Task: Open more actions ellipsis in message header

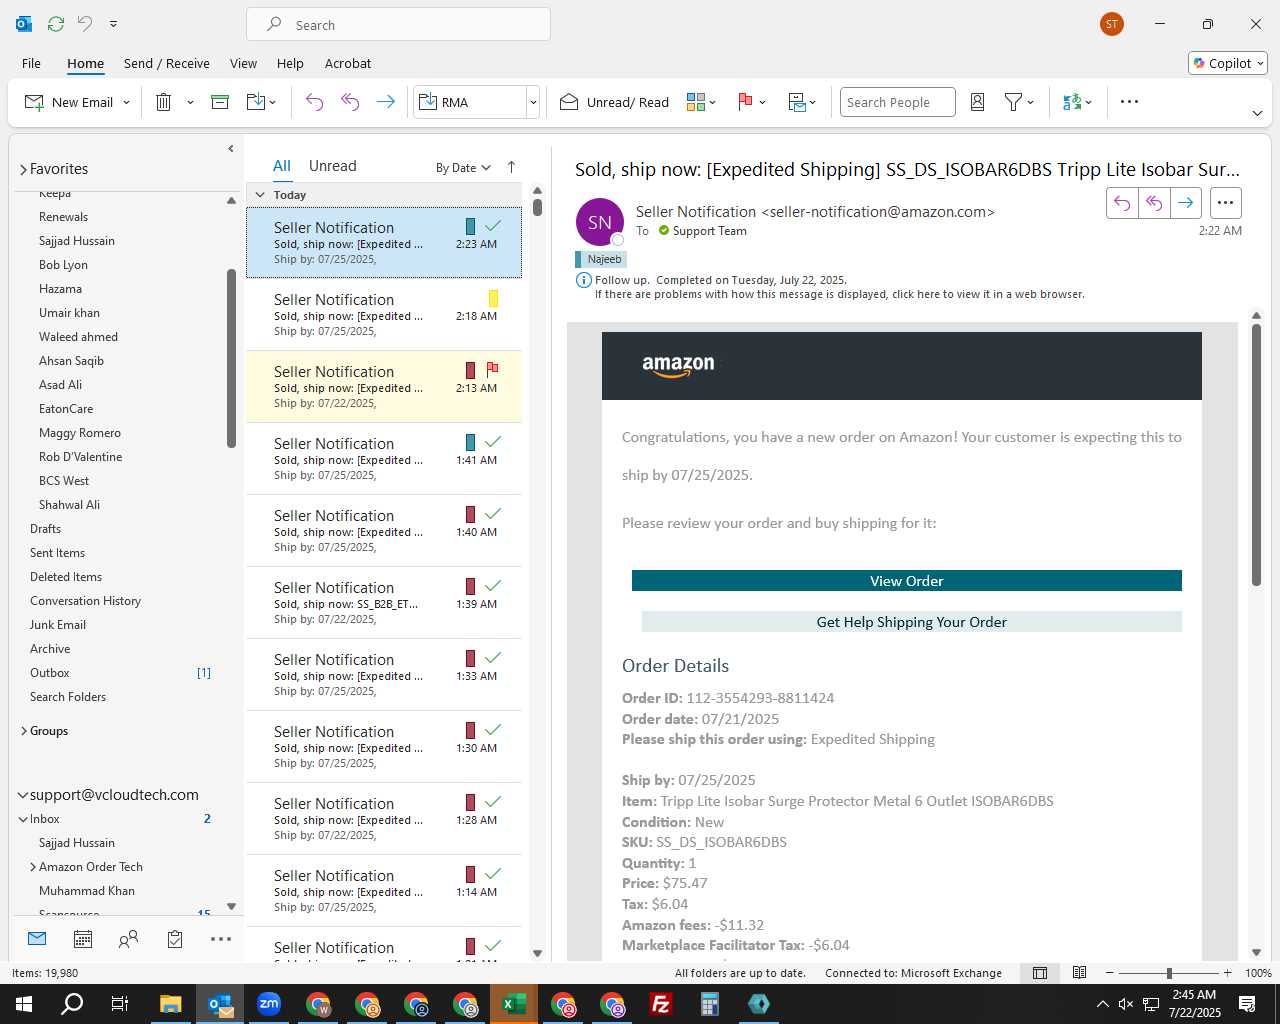Action: (x=1225, y=203)
